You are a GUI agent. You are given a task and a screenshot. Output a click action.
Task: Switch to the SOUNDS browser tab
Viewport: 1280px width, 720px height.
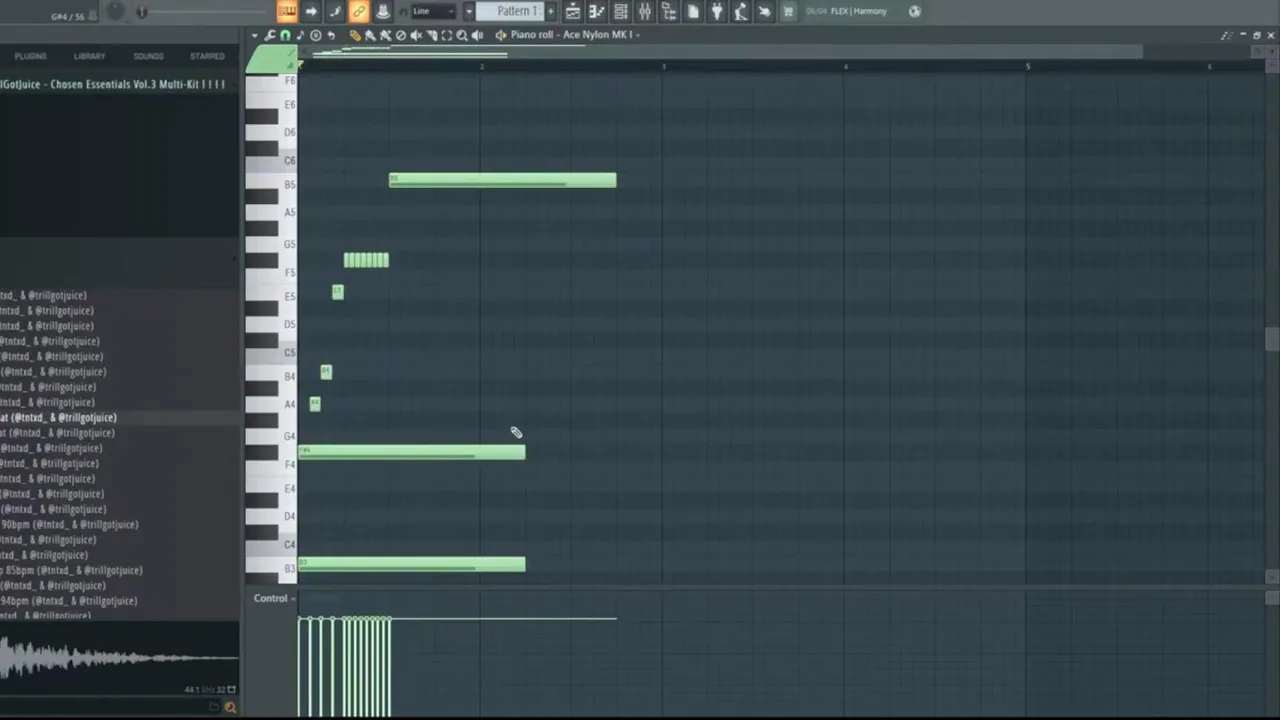(x=148, y=56)
